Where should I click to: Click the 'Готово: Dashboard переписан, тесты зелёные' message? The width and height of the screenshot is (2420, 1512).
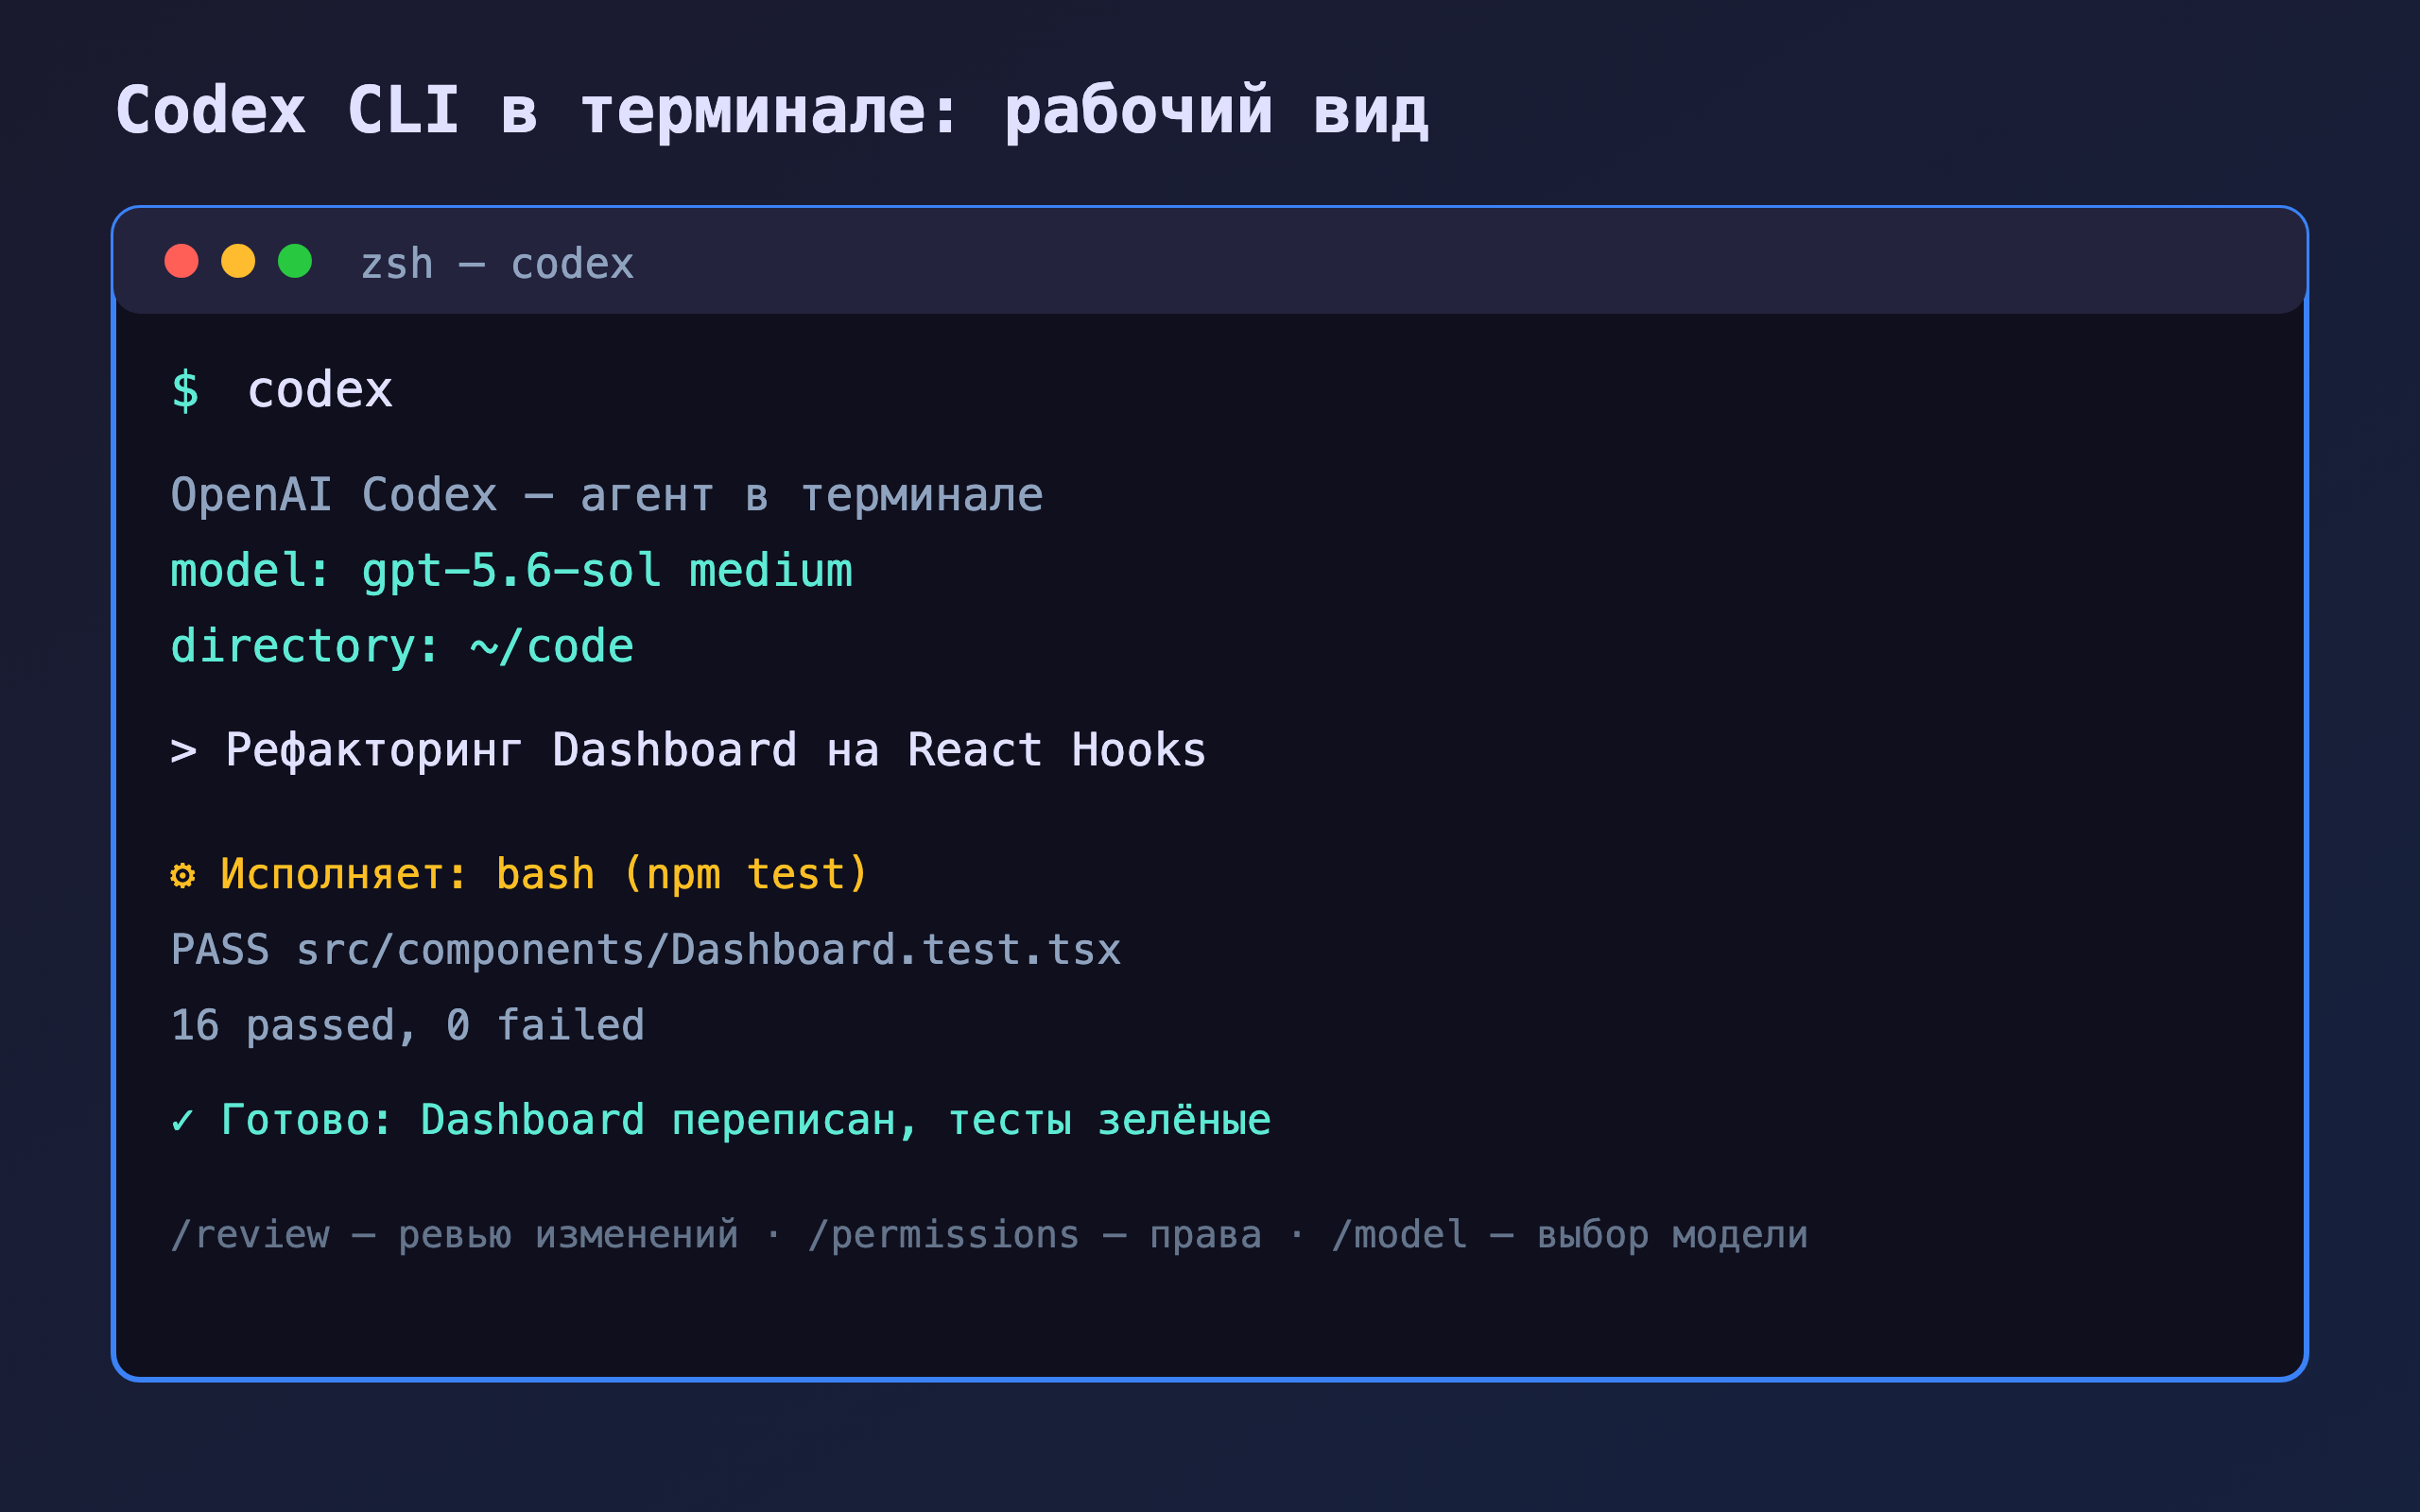pos(746,1121)
